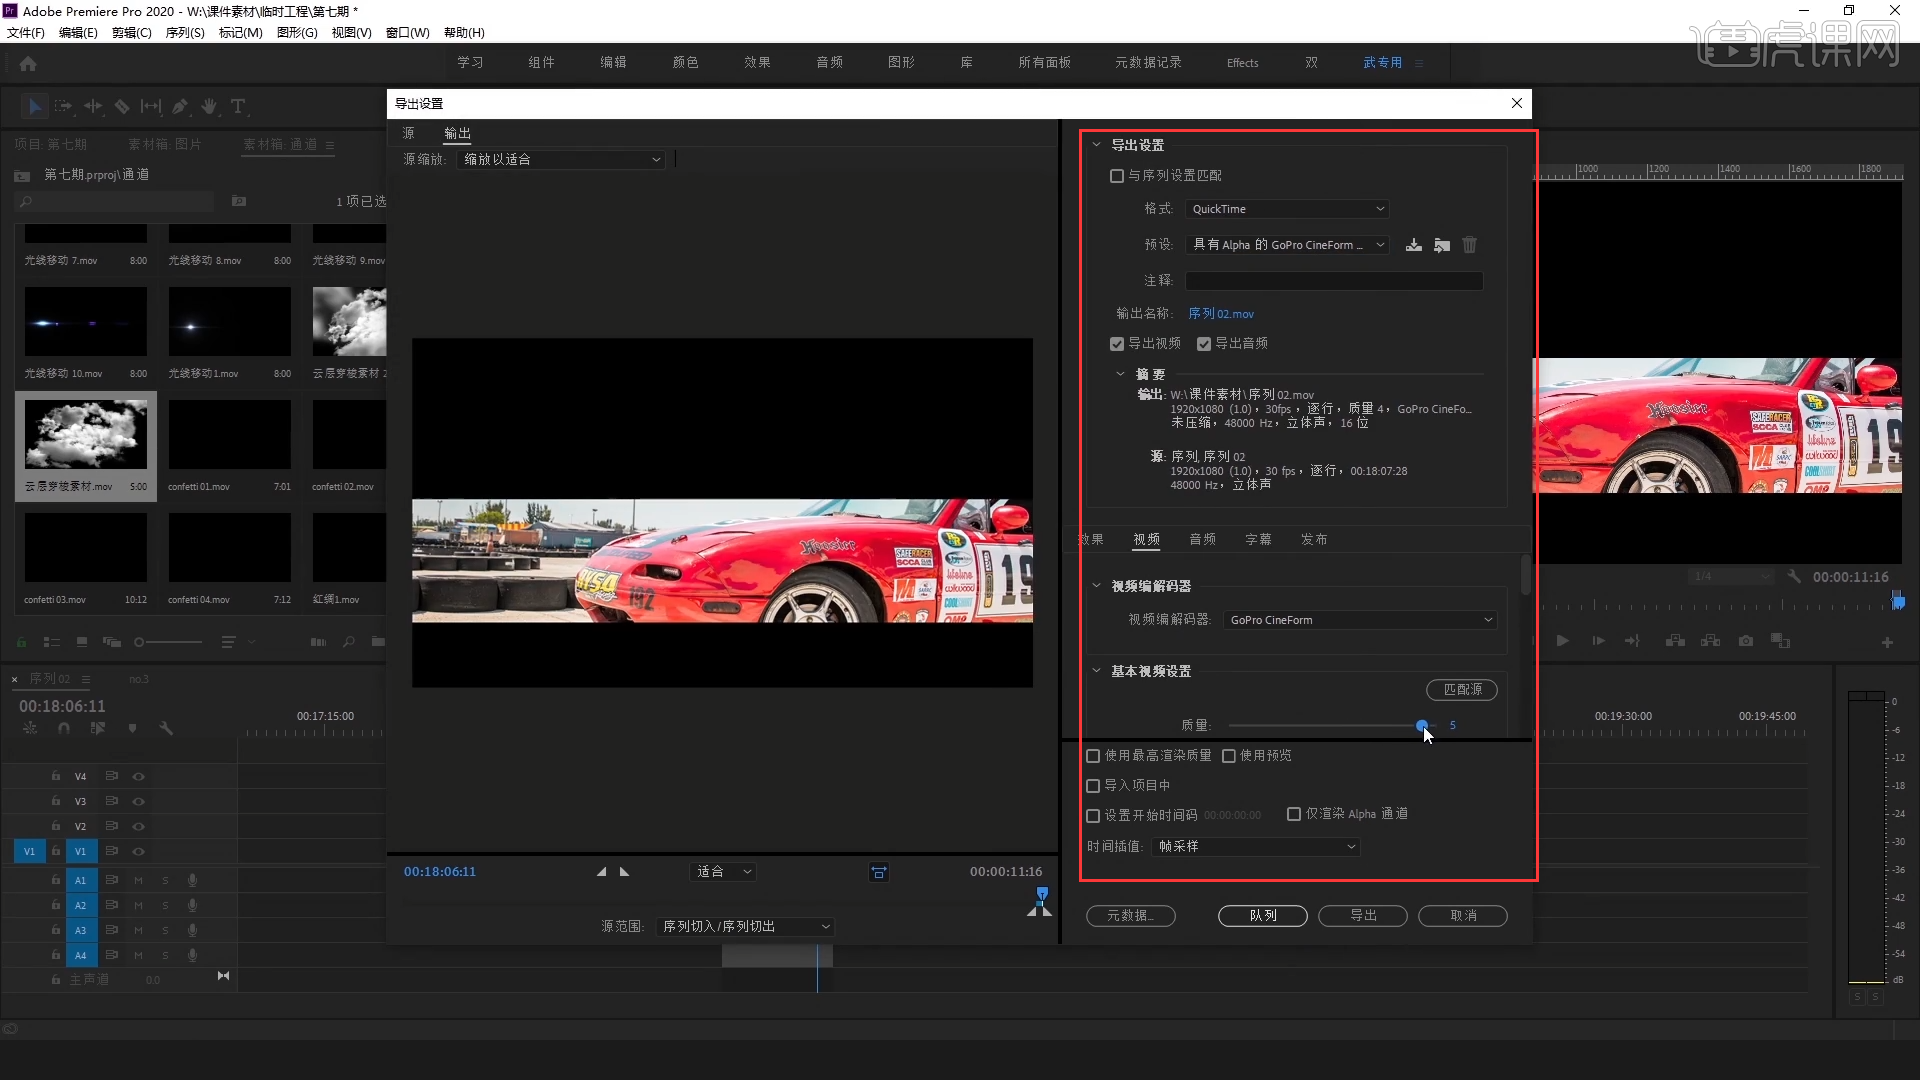Click the output name 序列02.mov link

(x=1220, y=314)
